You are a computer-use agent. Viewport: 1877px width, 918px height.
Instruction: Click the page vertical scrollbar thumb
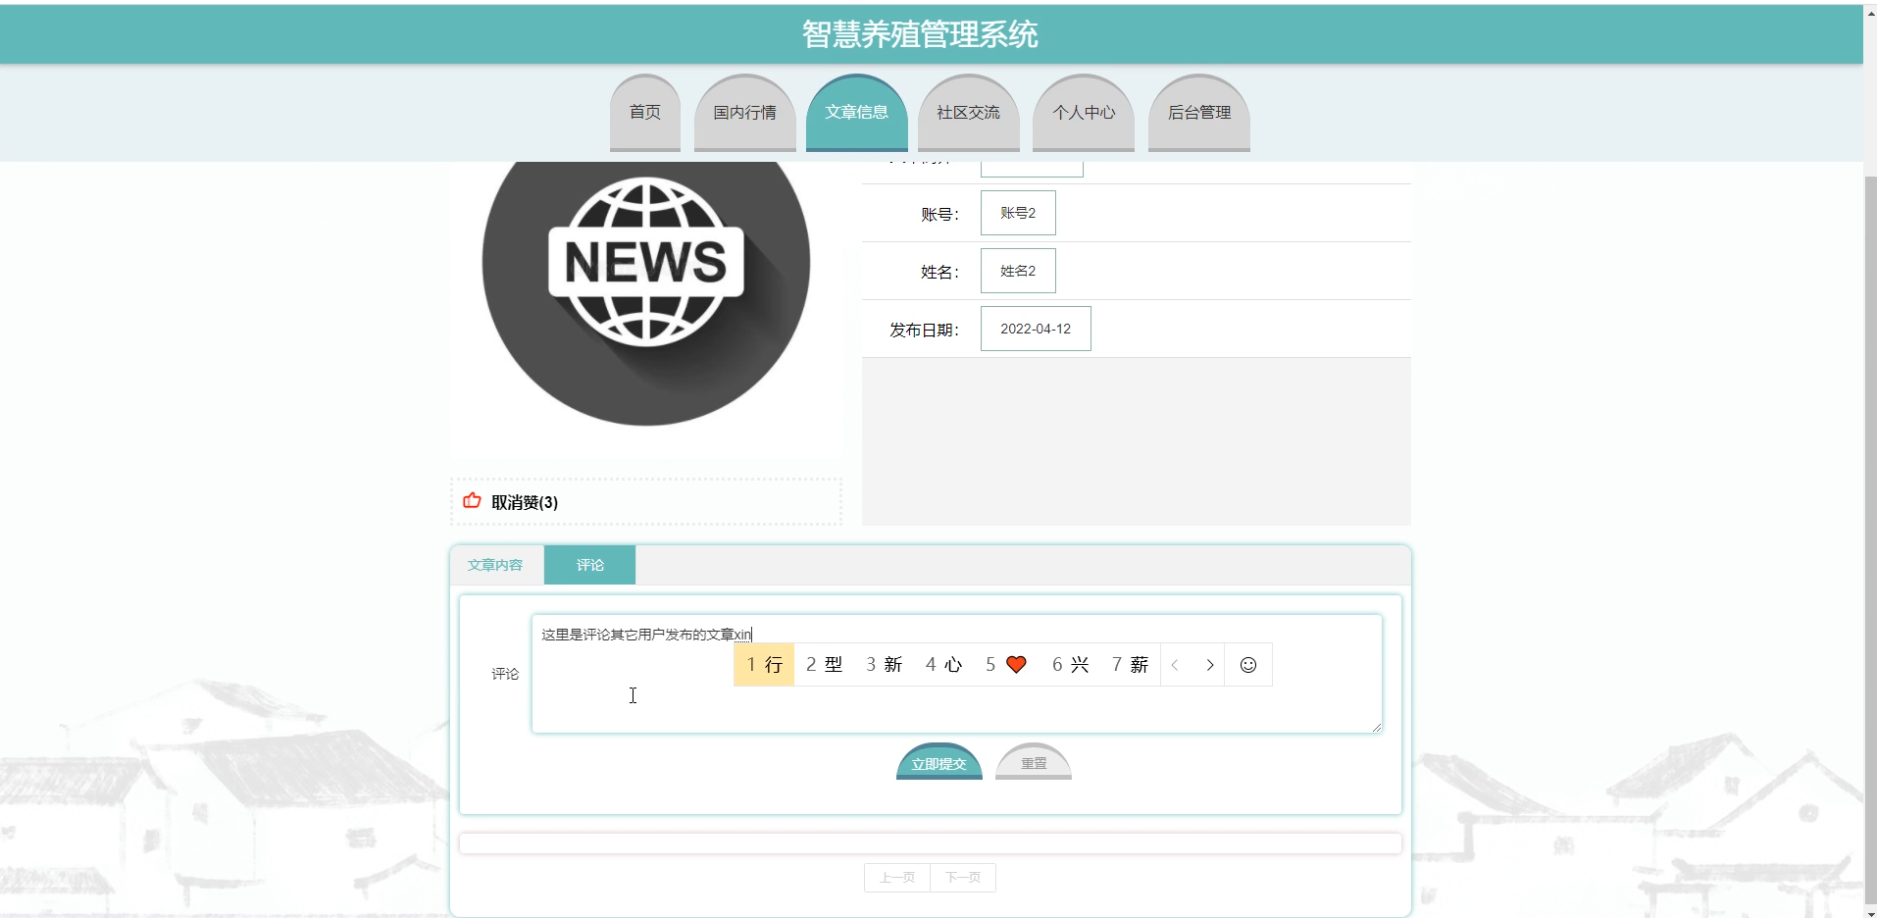tap(1870, 540)
